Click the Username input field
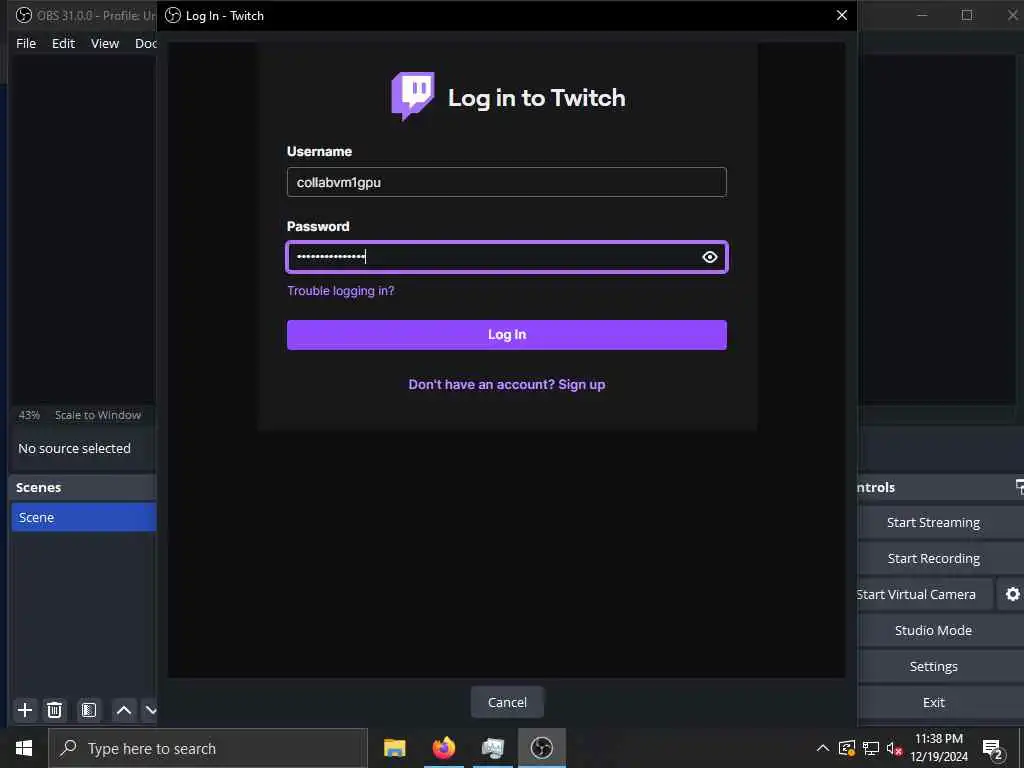 pyautogui.click(x=507, y=182)
